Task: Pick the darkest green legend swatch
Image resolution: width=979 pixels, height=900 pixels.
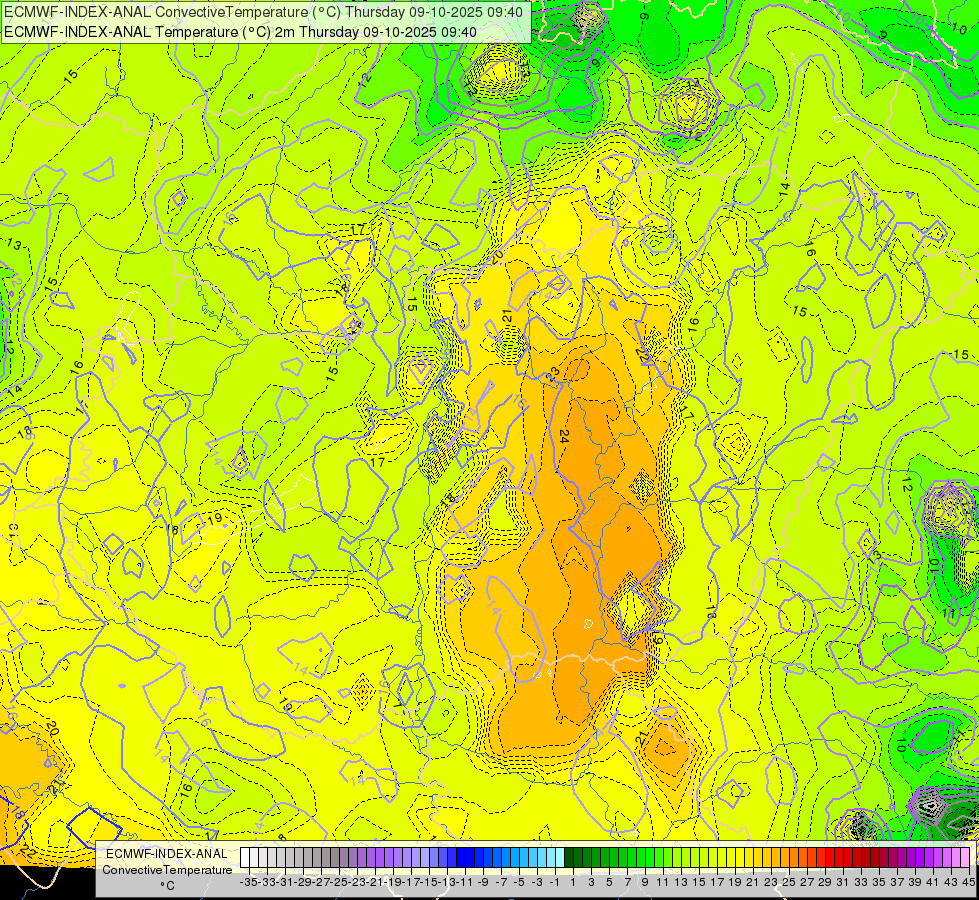Action: point(569,858)
